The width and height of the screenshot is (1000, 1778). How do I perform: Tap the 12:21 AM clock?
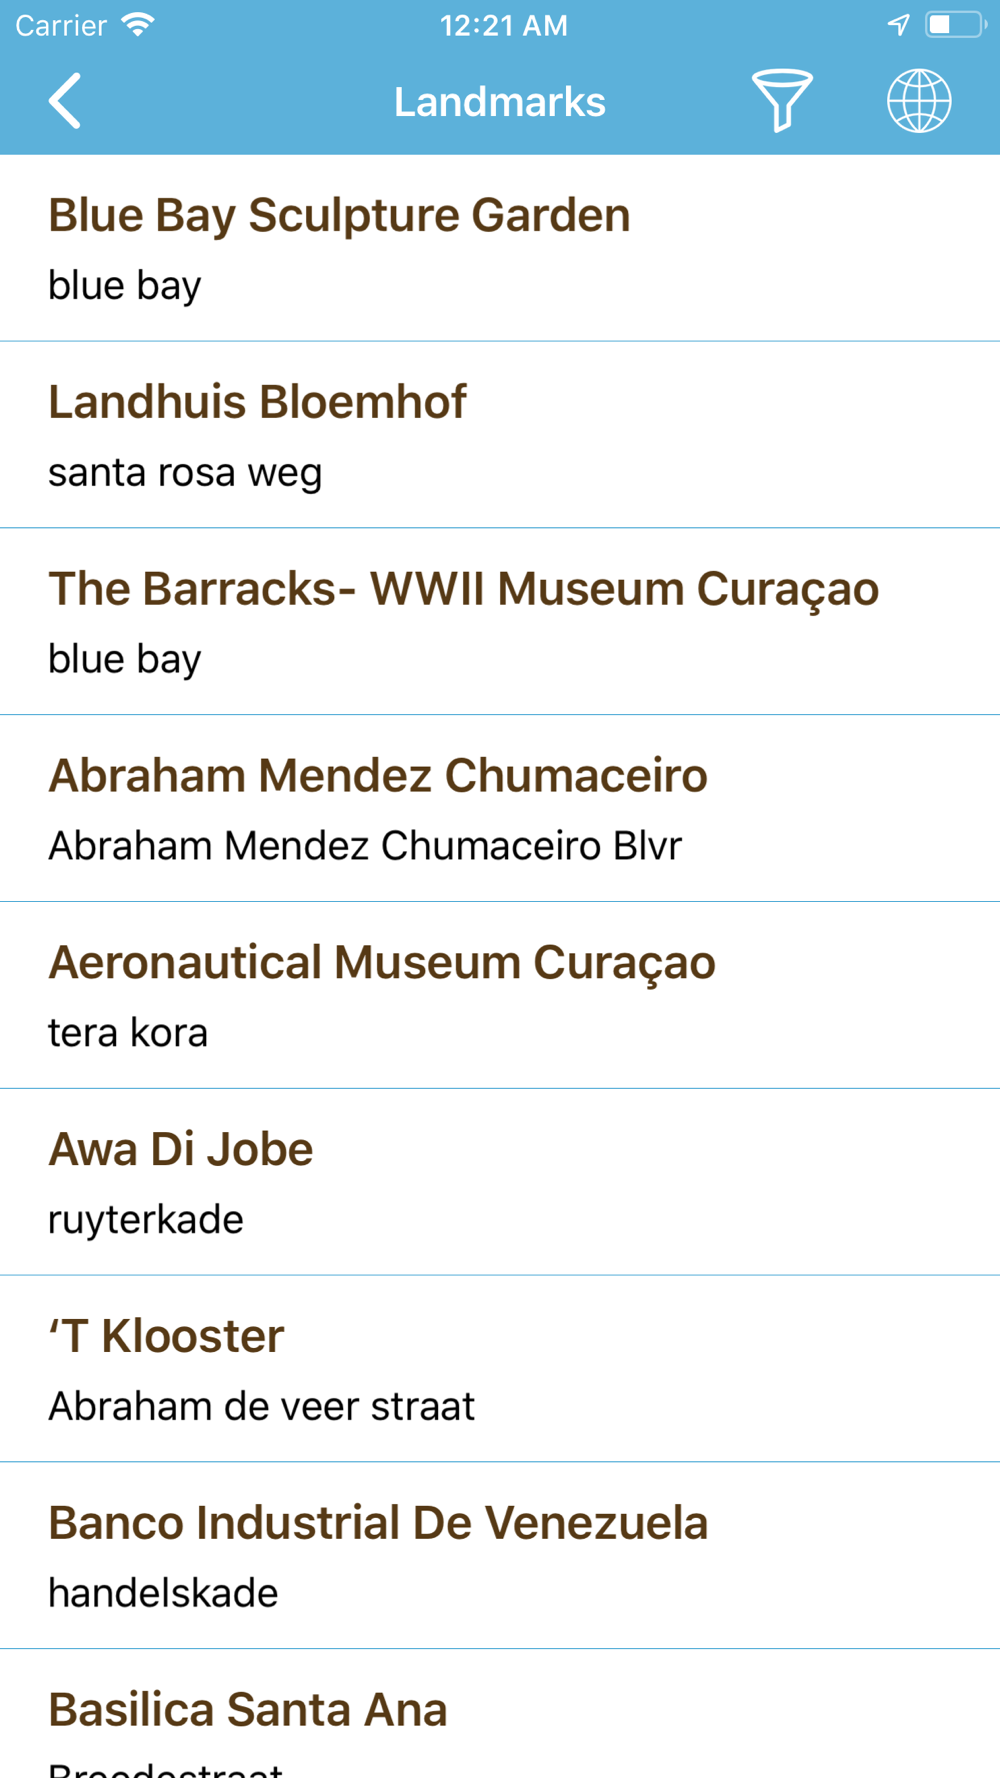pyautogui.click(x=503, y=25)
